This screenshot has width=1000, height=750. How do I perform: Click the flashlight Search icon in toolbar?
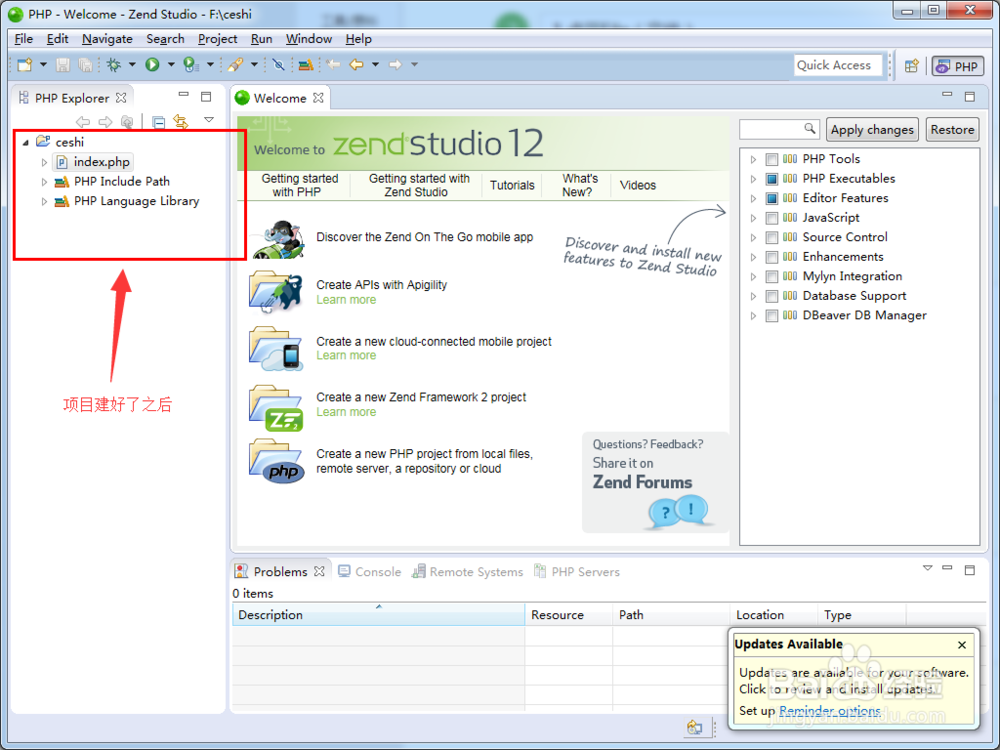coord(235,64)
